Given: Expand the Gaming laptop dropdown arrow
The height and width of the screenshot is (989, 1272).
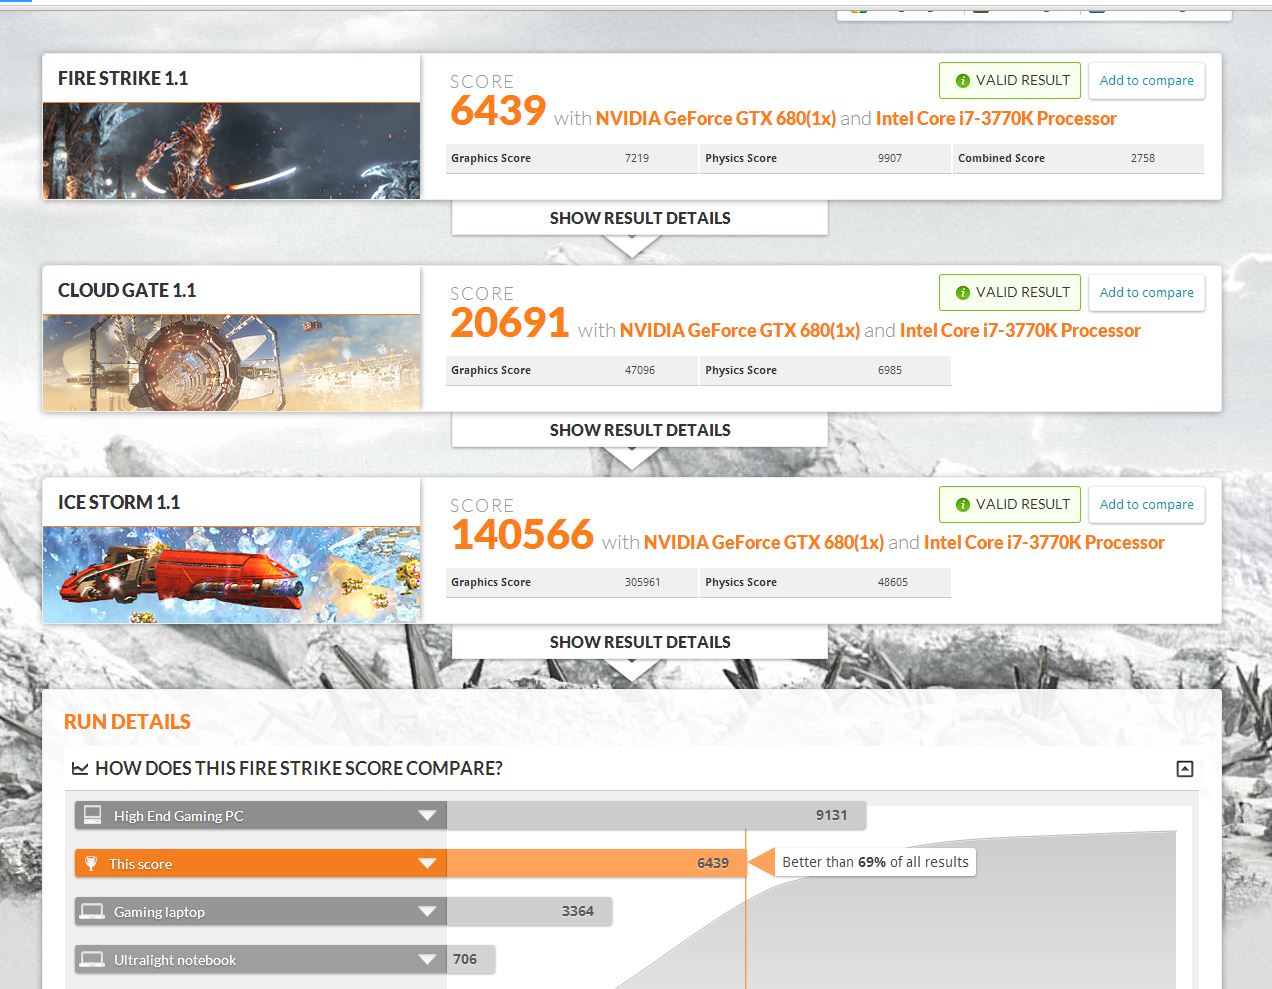Looking at the screenshot, I should (x=427, y=912).
